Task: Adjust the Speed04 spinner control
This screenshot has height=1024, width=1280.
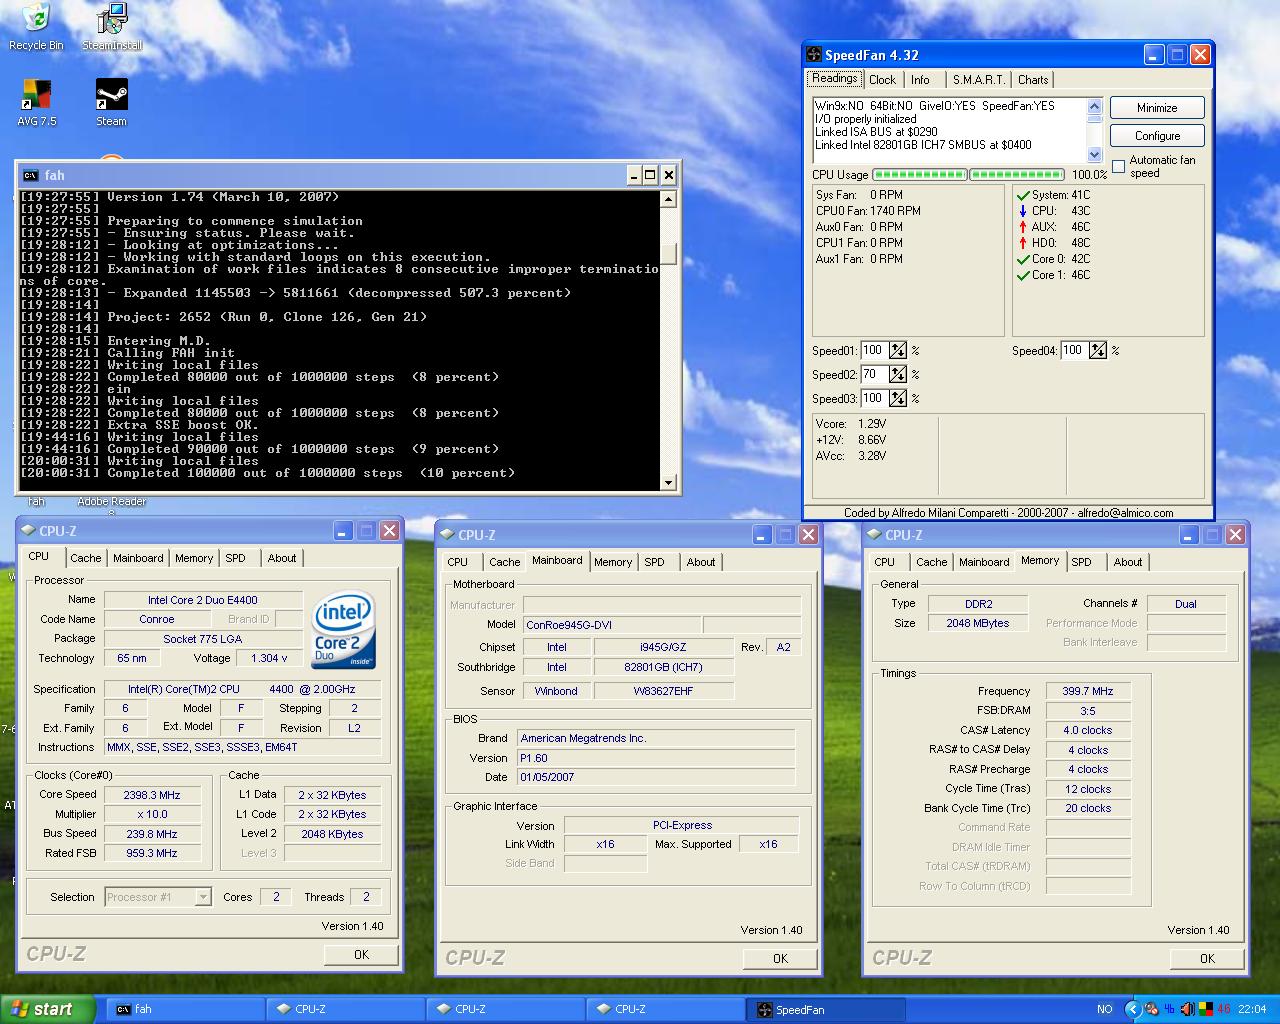Action: coord(1098,350)
